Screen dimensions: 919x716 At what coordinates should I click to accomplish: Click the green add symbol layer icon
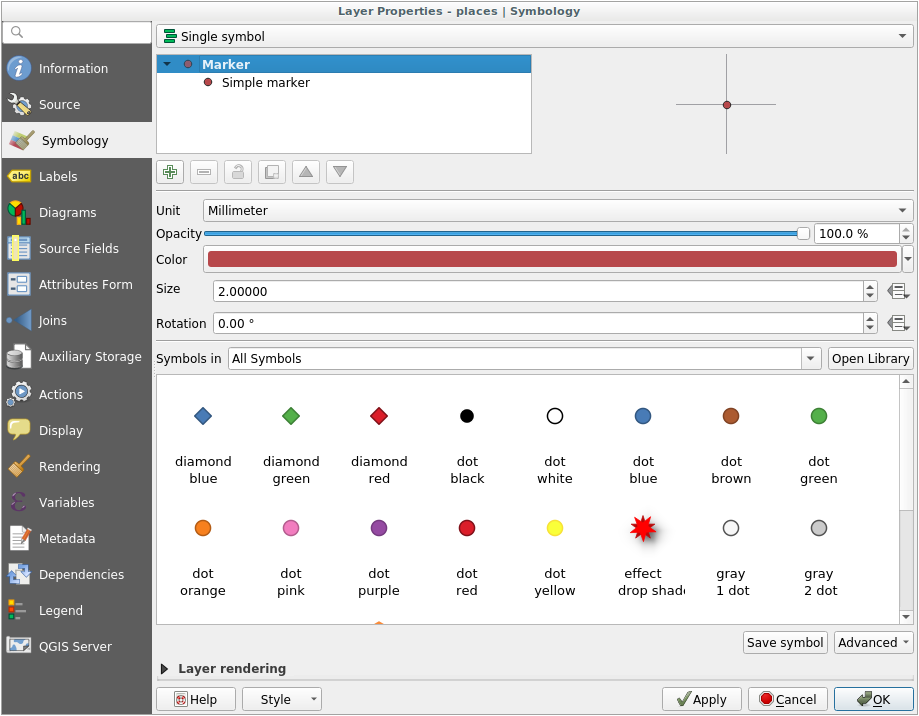171,172
